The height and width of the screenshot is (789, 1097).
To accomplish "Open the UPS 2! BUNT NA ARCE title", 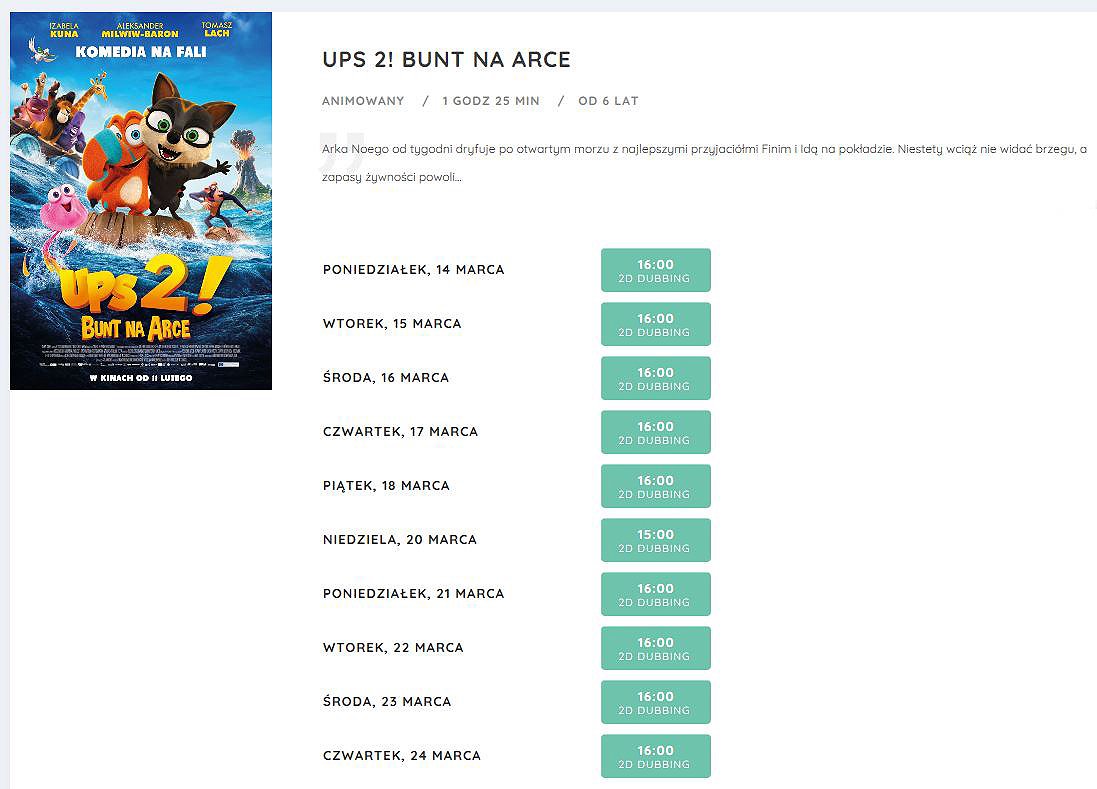I will click(x=446, y=59).
